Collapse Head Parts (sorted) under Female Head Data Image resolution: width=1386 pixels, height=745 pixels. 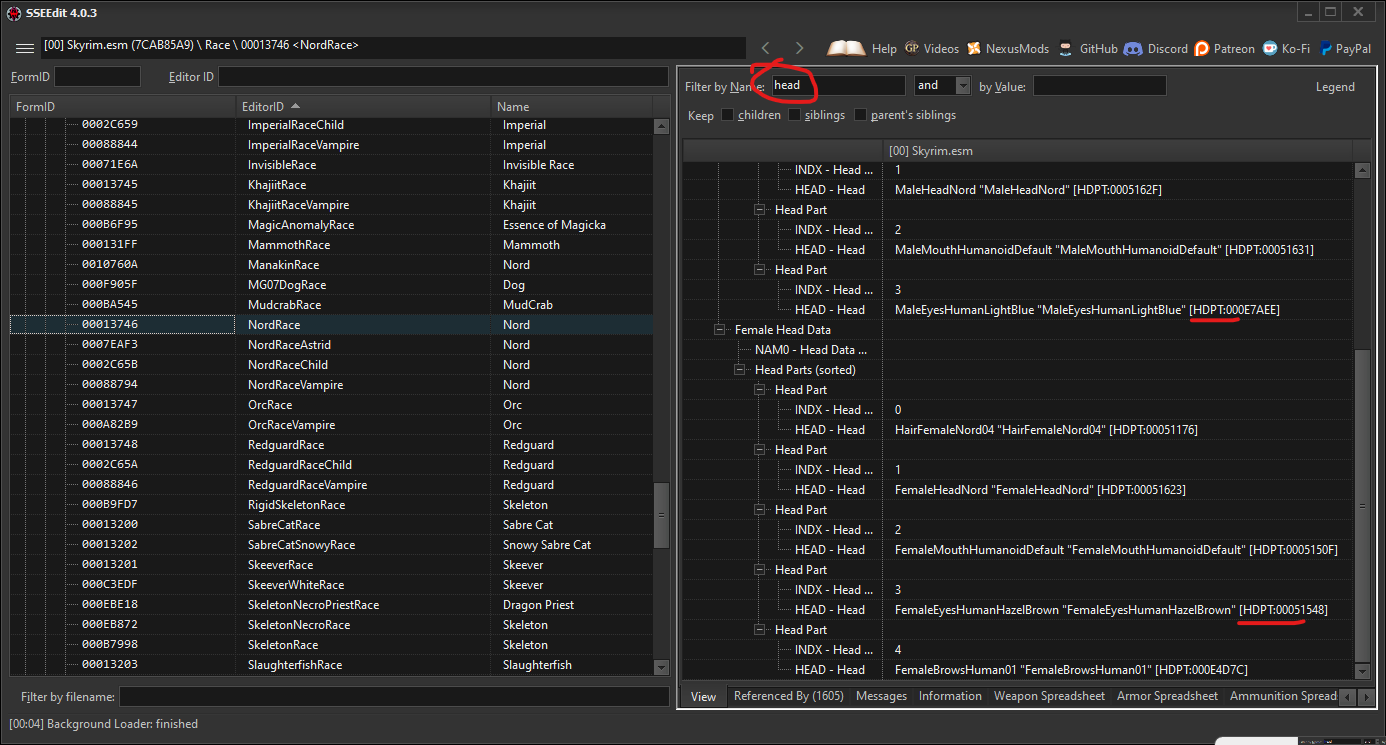coord(740,369)
